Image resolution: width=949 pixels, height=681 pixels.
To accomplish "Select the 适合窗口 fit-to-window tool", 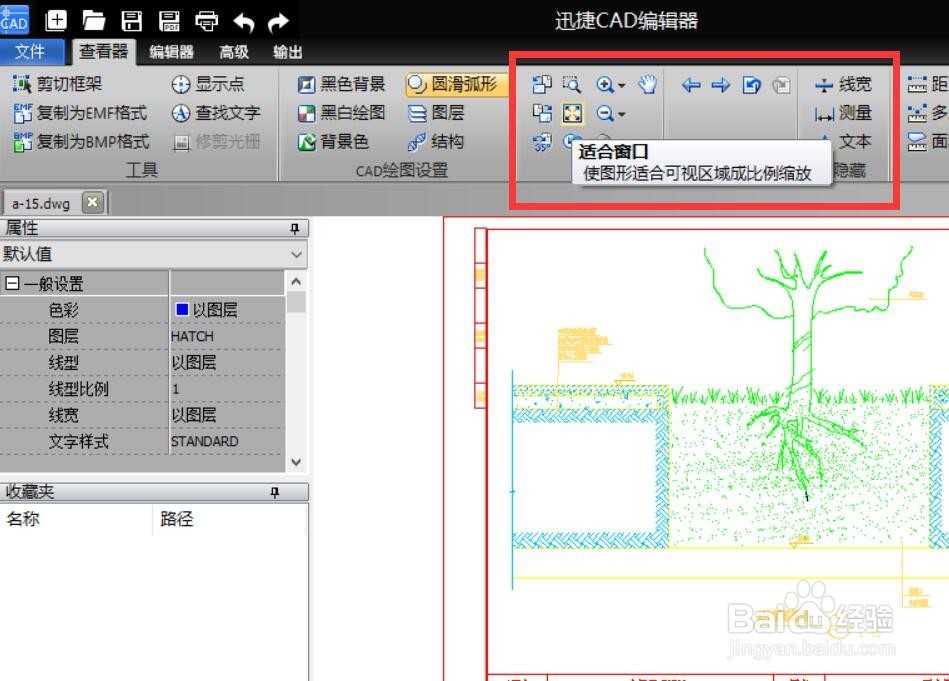I will click(573, 114).
